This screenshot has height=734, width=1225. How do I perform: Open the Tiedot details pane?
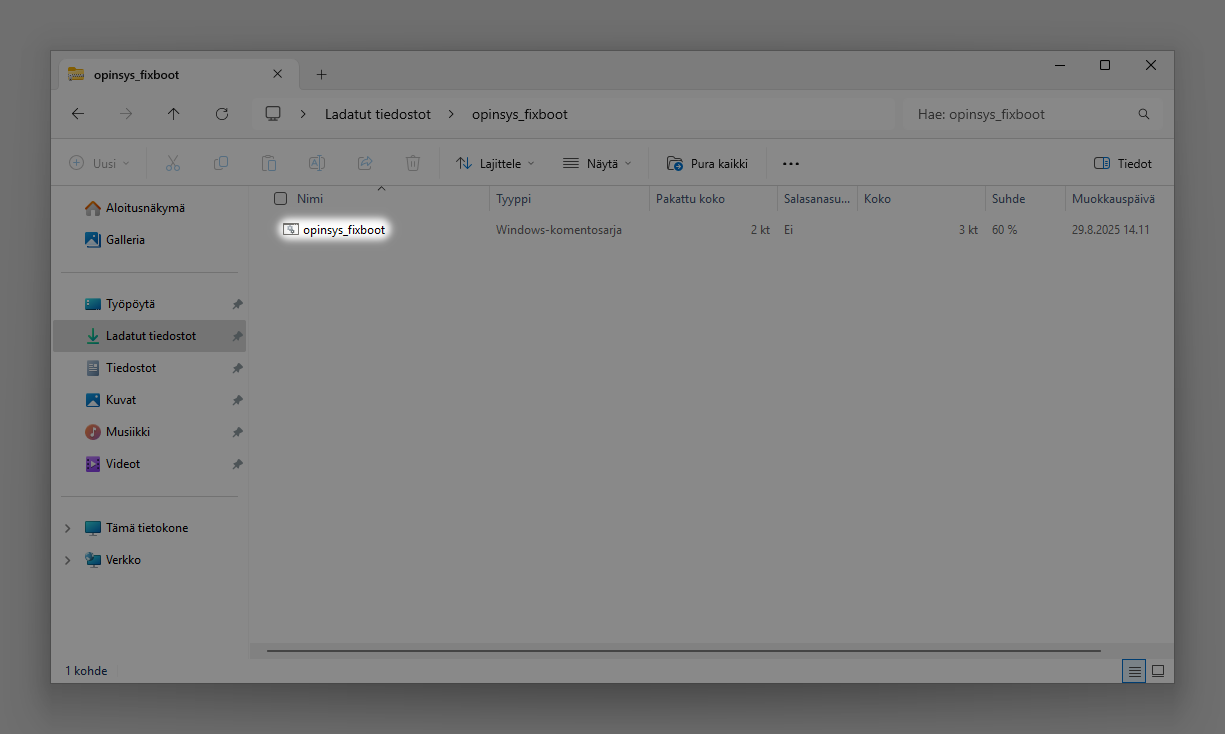click(x=1123, y=163)
